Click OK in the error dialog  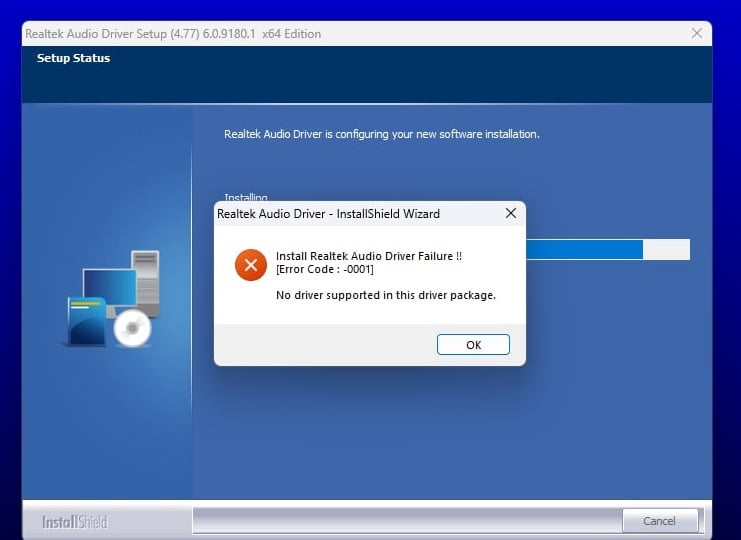point(473,344)
